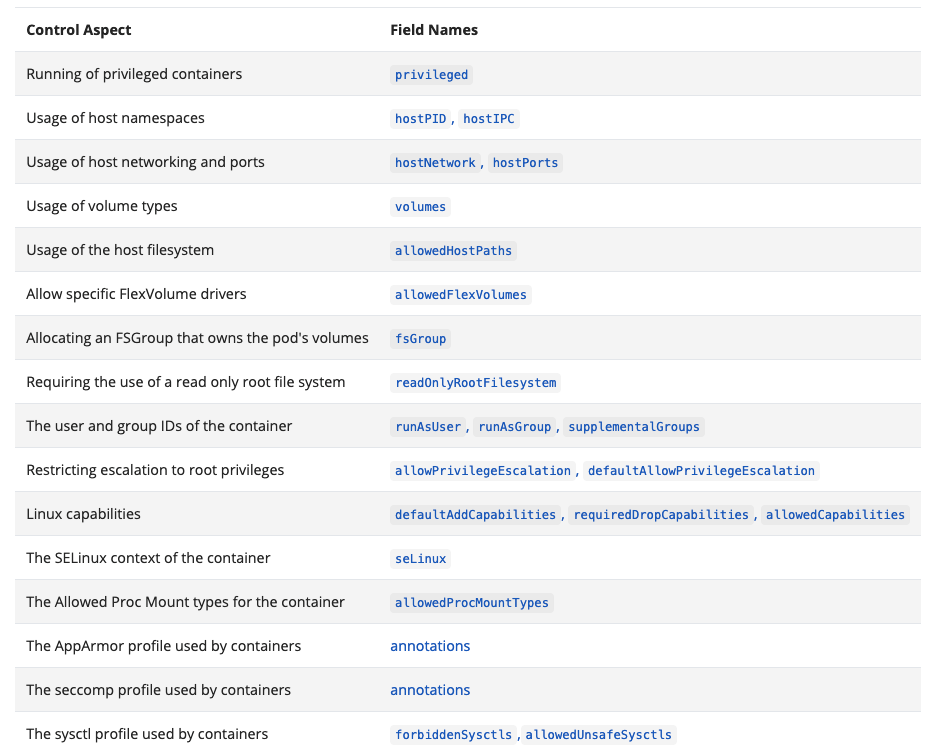Open the forbiddenSysctls link
931x753 pixels.
[454, 735]
